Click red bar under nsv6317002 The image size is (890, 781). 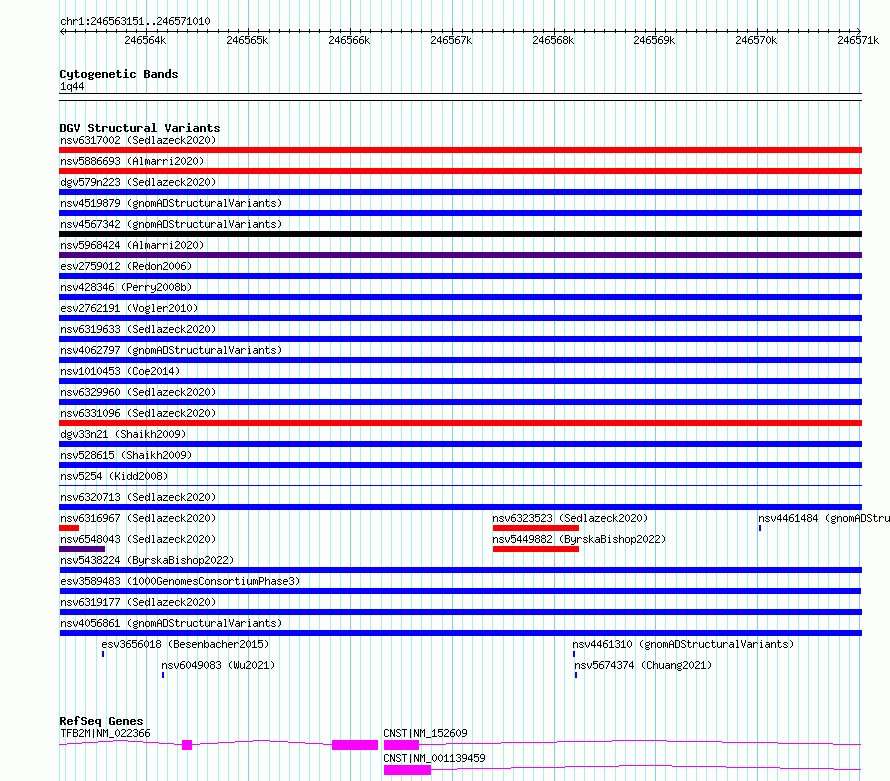point(460,150)
